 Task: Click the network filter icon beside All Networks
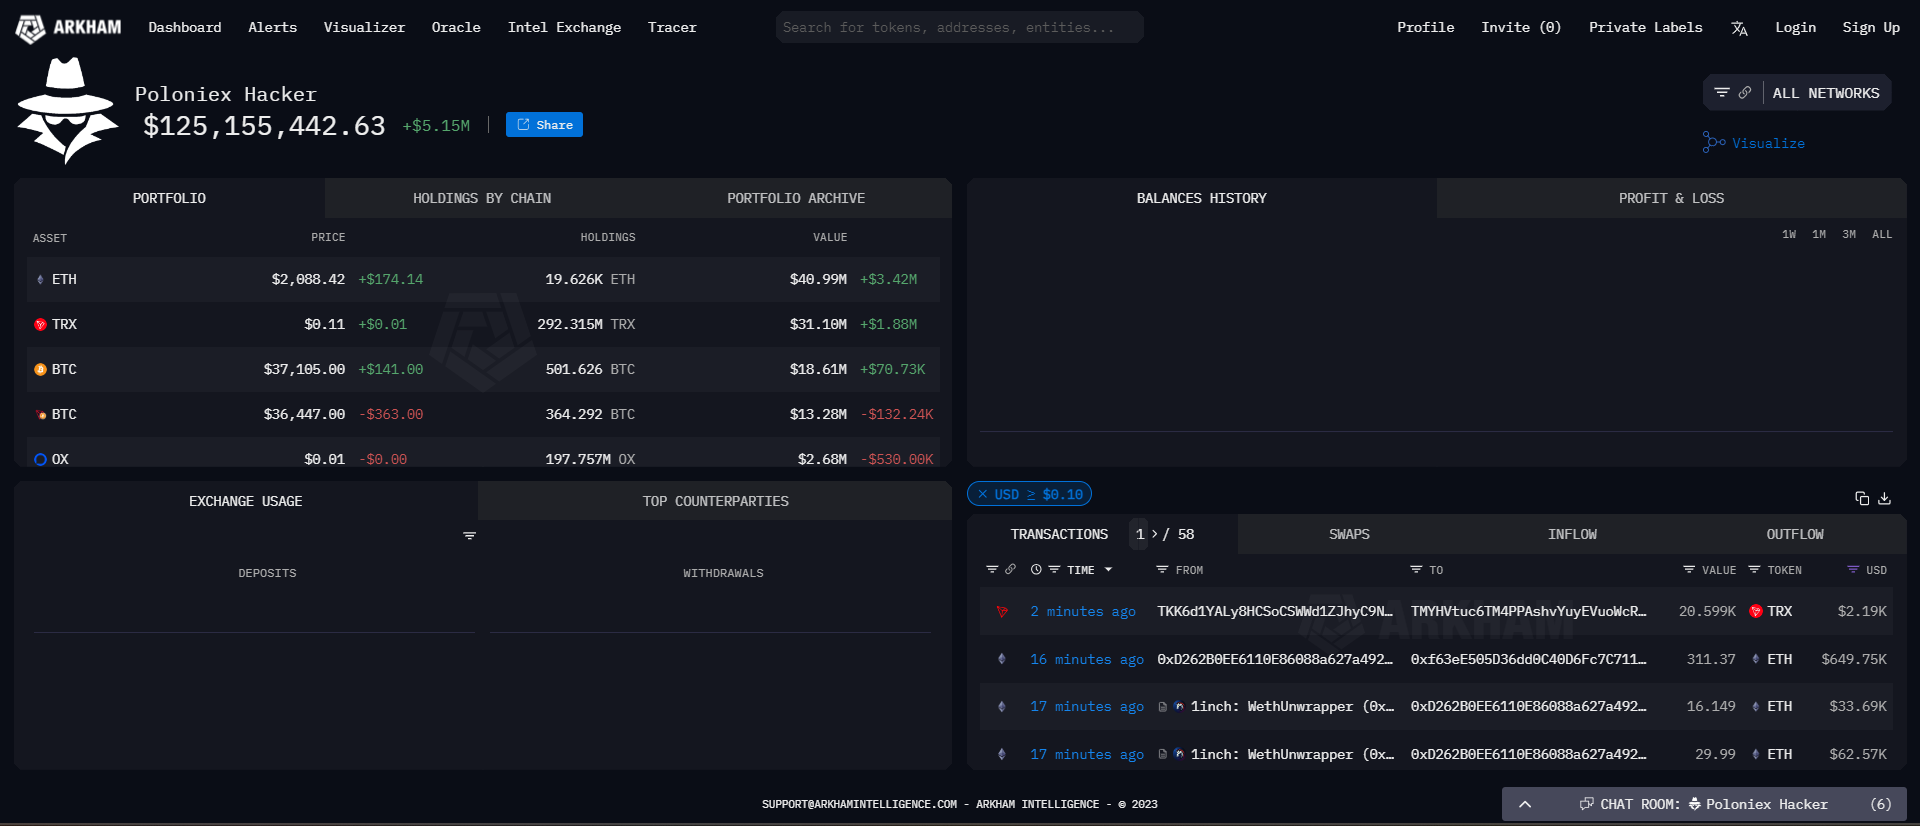pyautogui.click(x=1722, y=93)
